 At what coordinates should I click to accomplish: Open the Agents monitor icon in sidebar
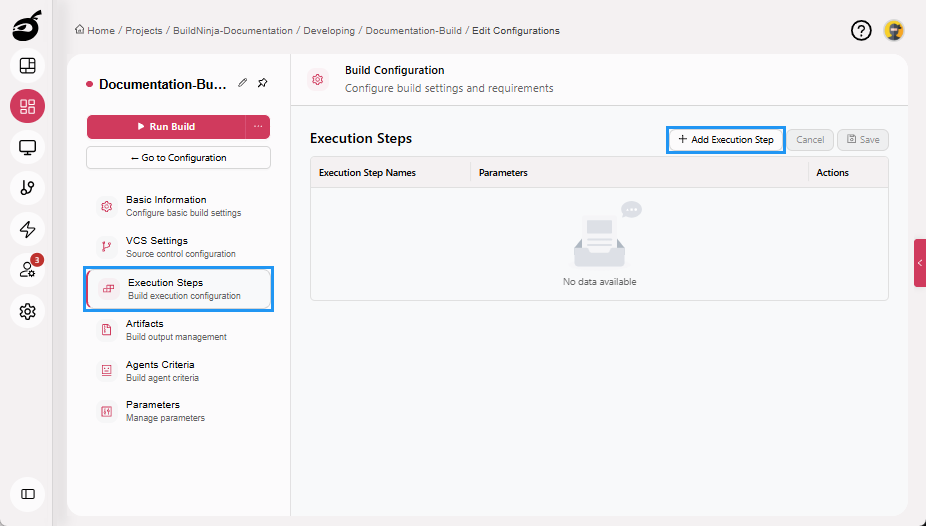point(27,147)
